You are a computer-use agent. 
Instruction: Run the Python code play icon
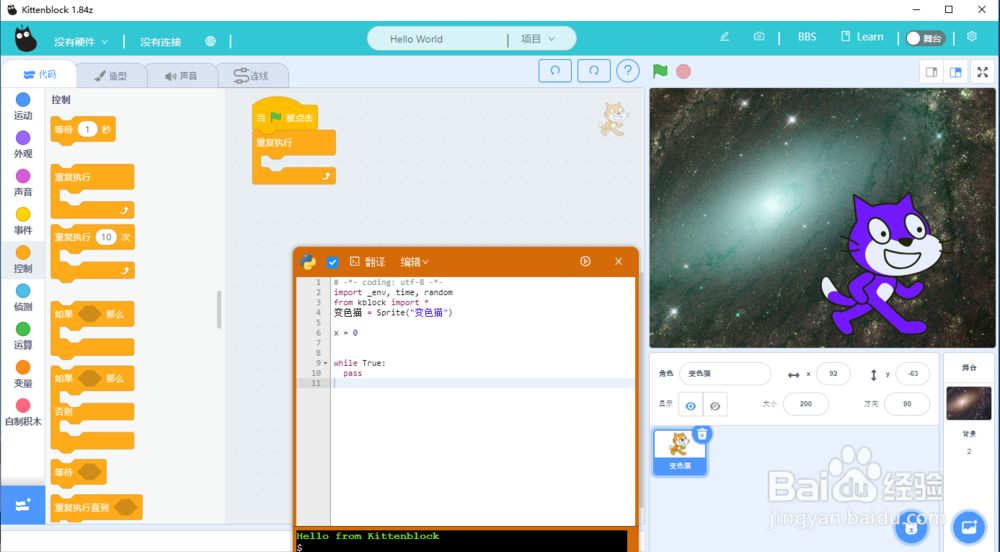click(585, 261)
